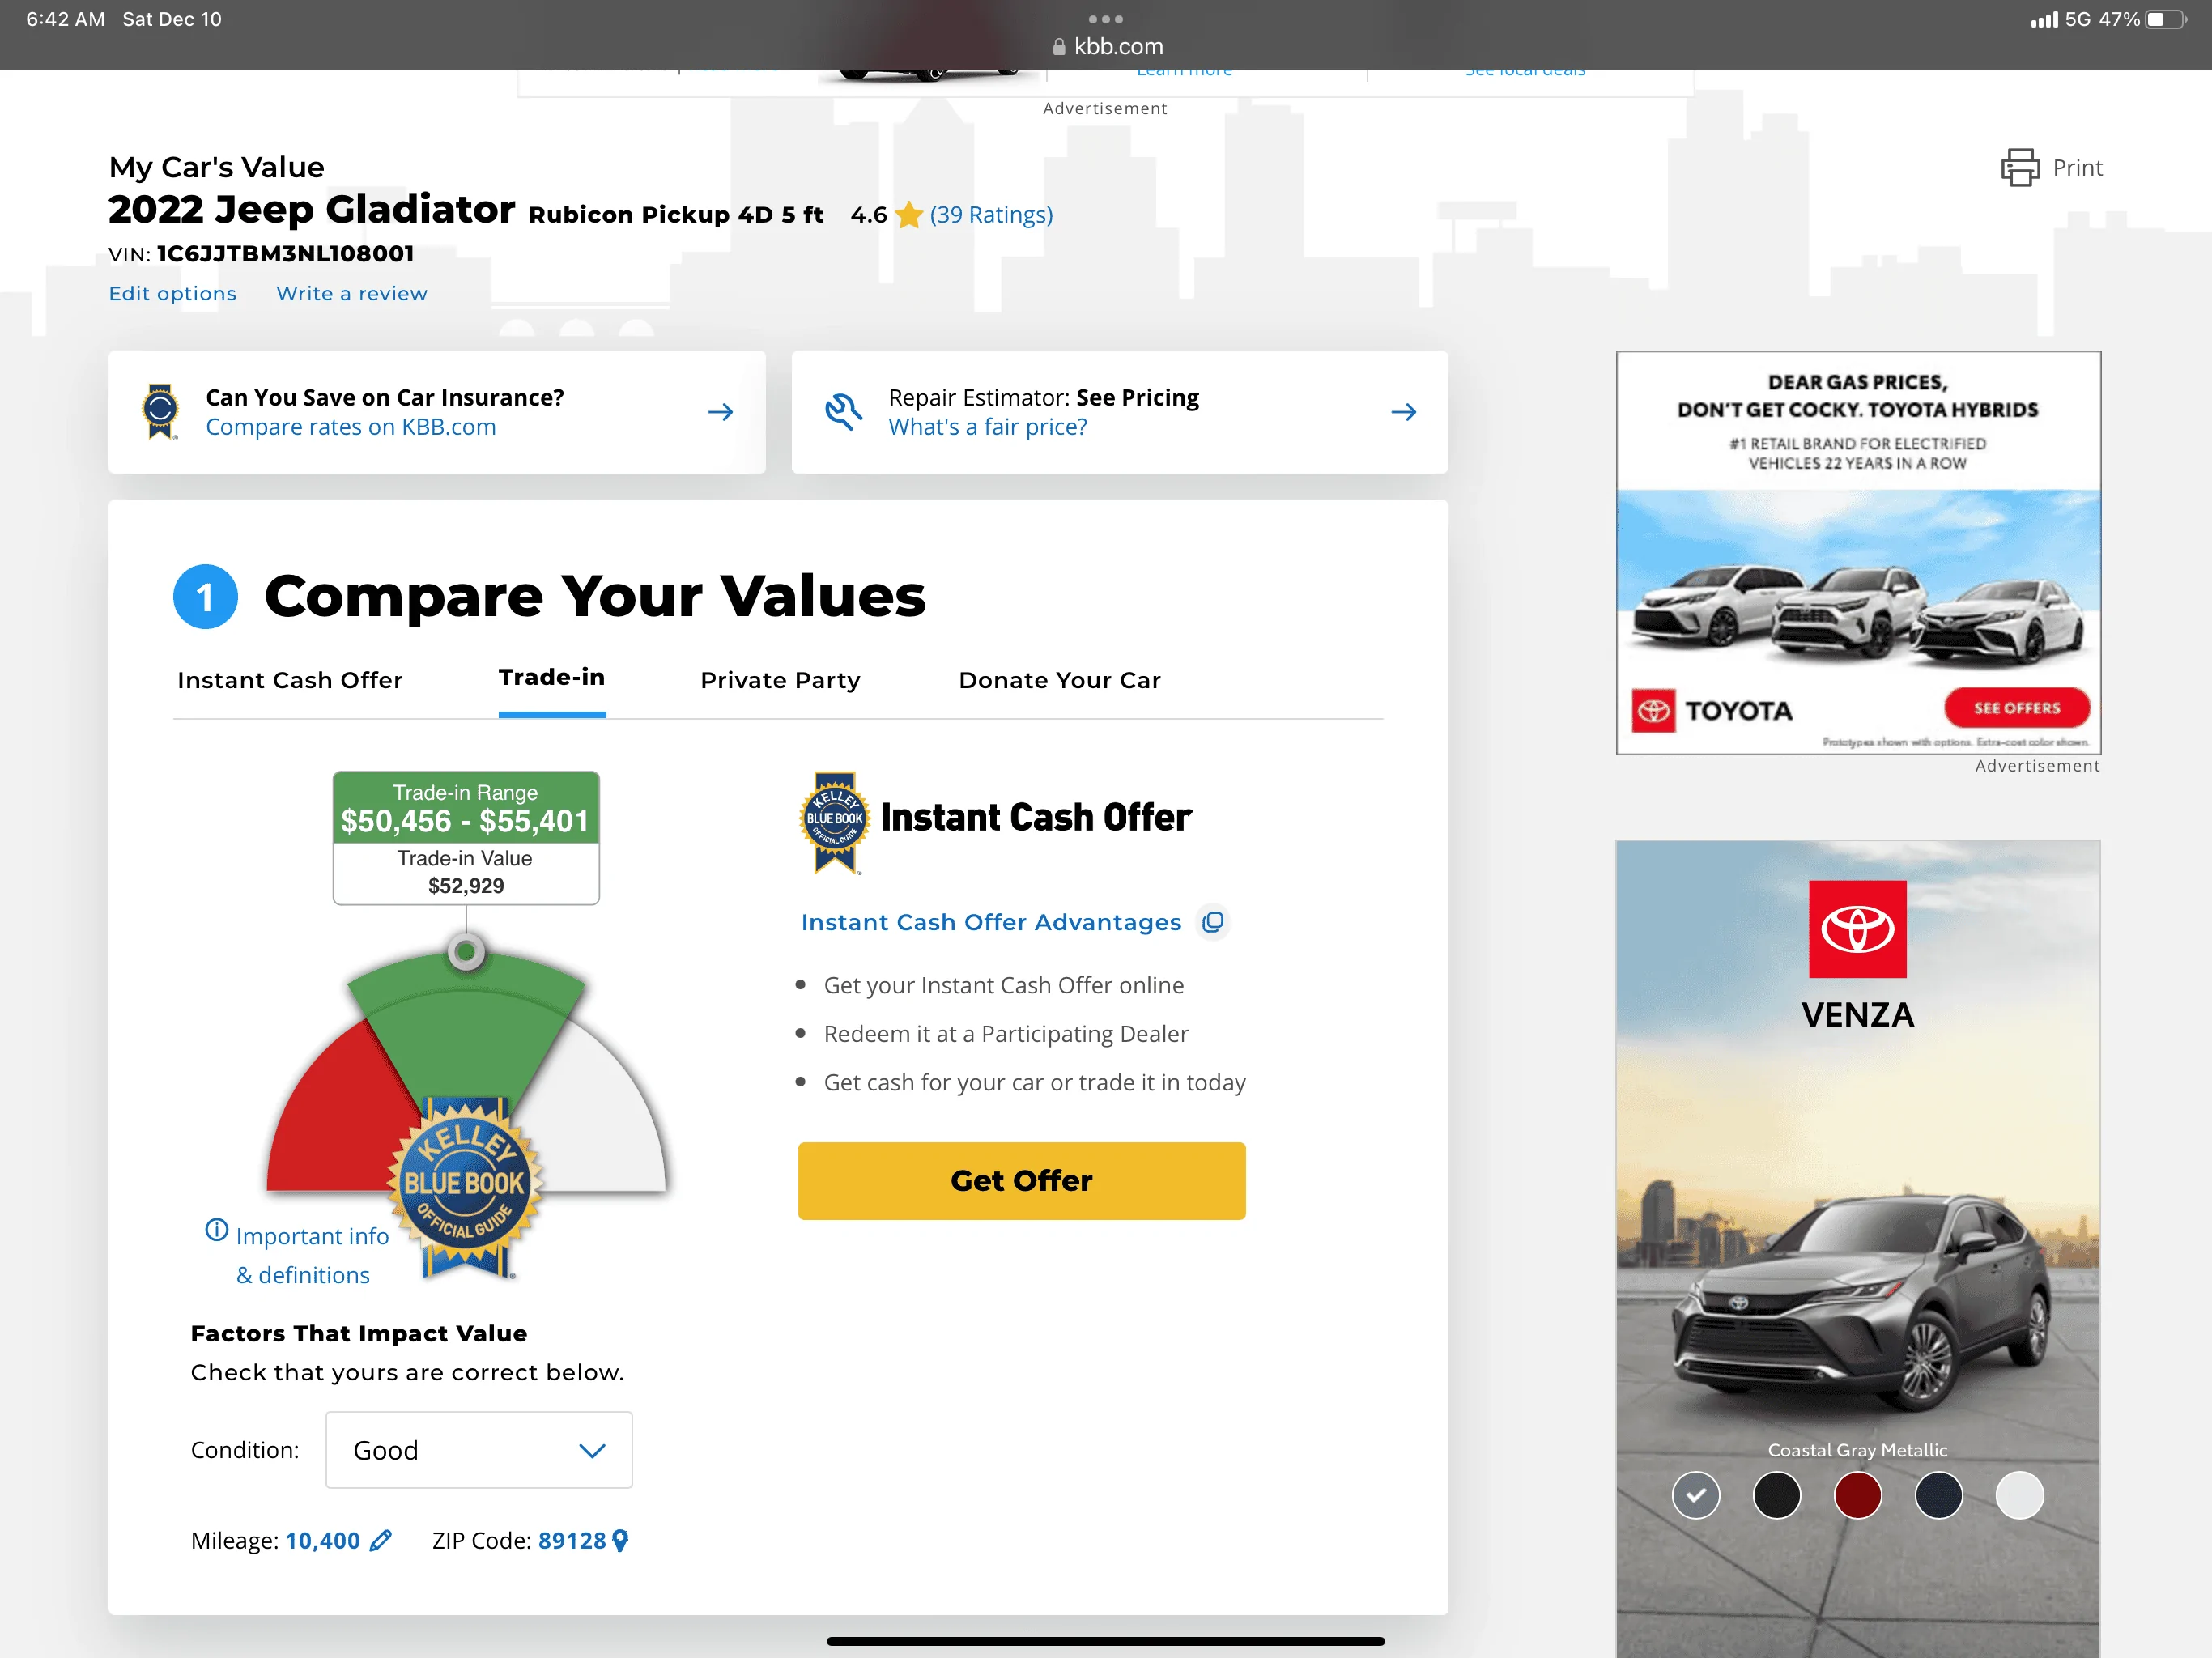Switch to the Private Party tab
Screen dimensions: 2212x1658
point(781,680)
